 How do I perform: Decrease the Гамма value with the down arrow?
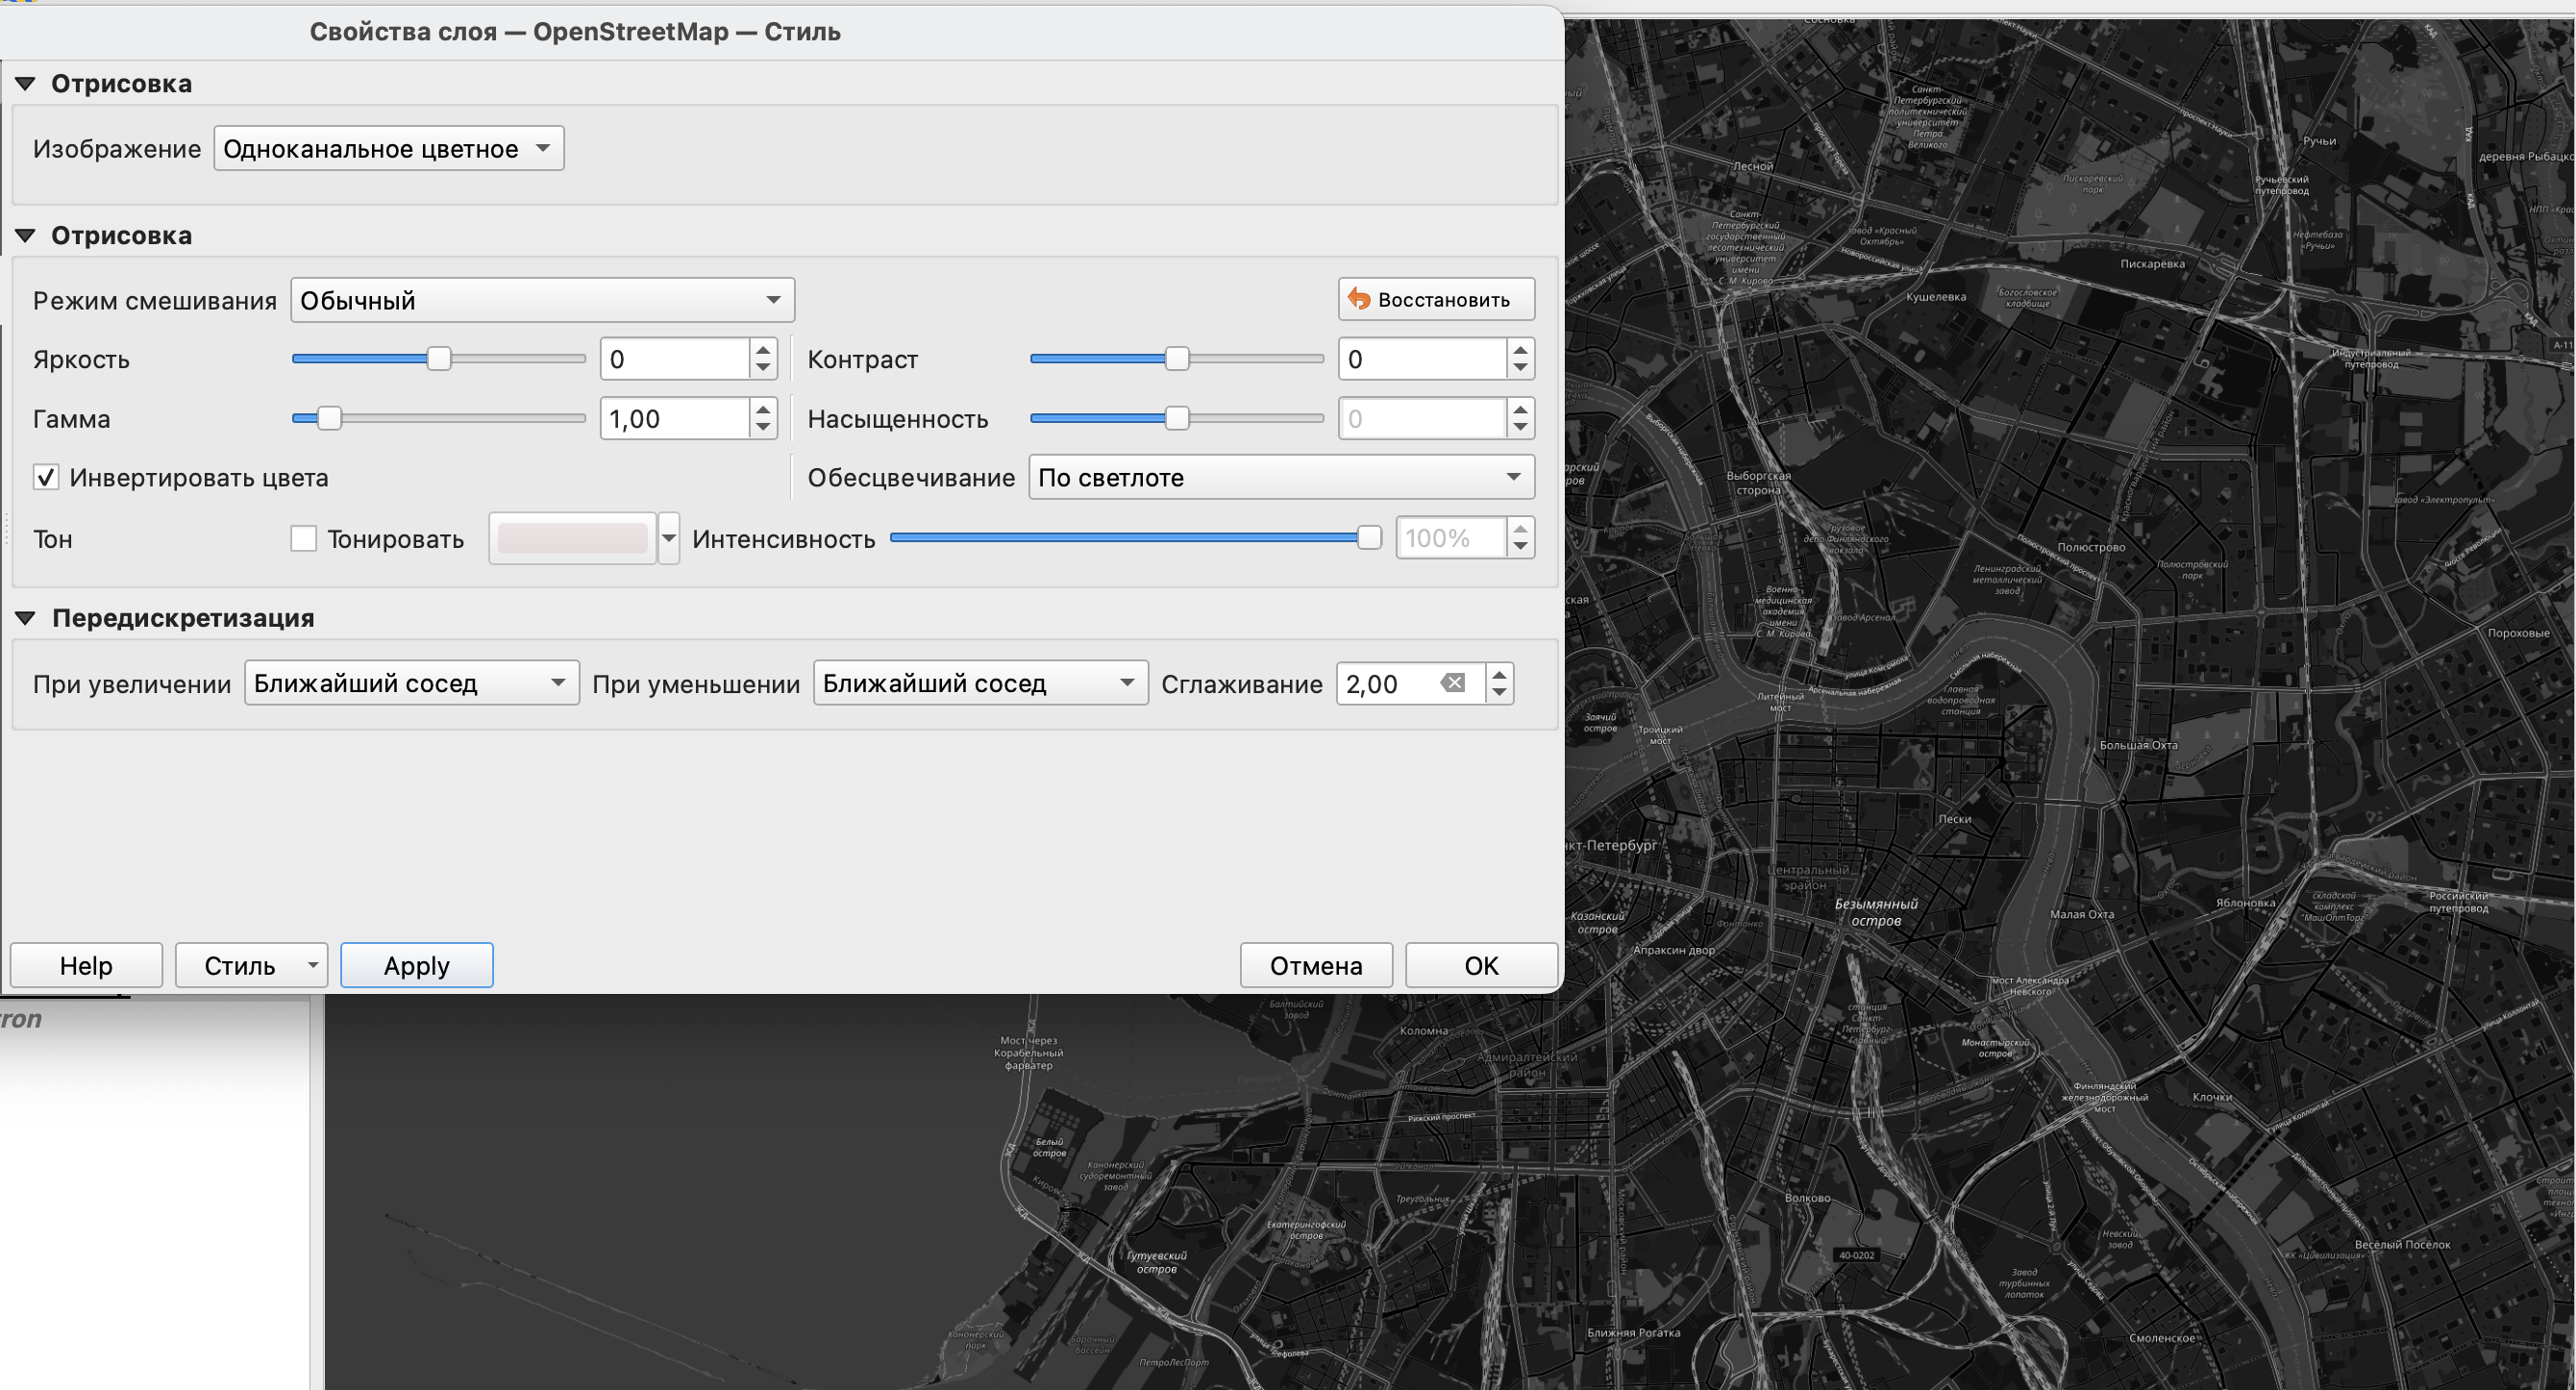click(x=763, y=428)
